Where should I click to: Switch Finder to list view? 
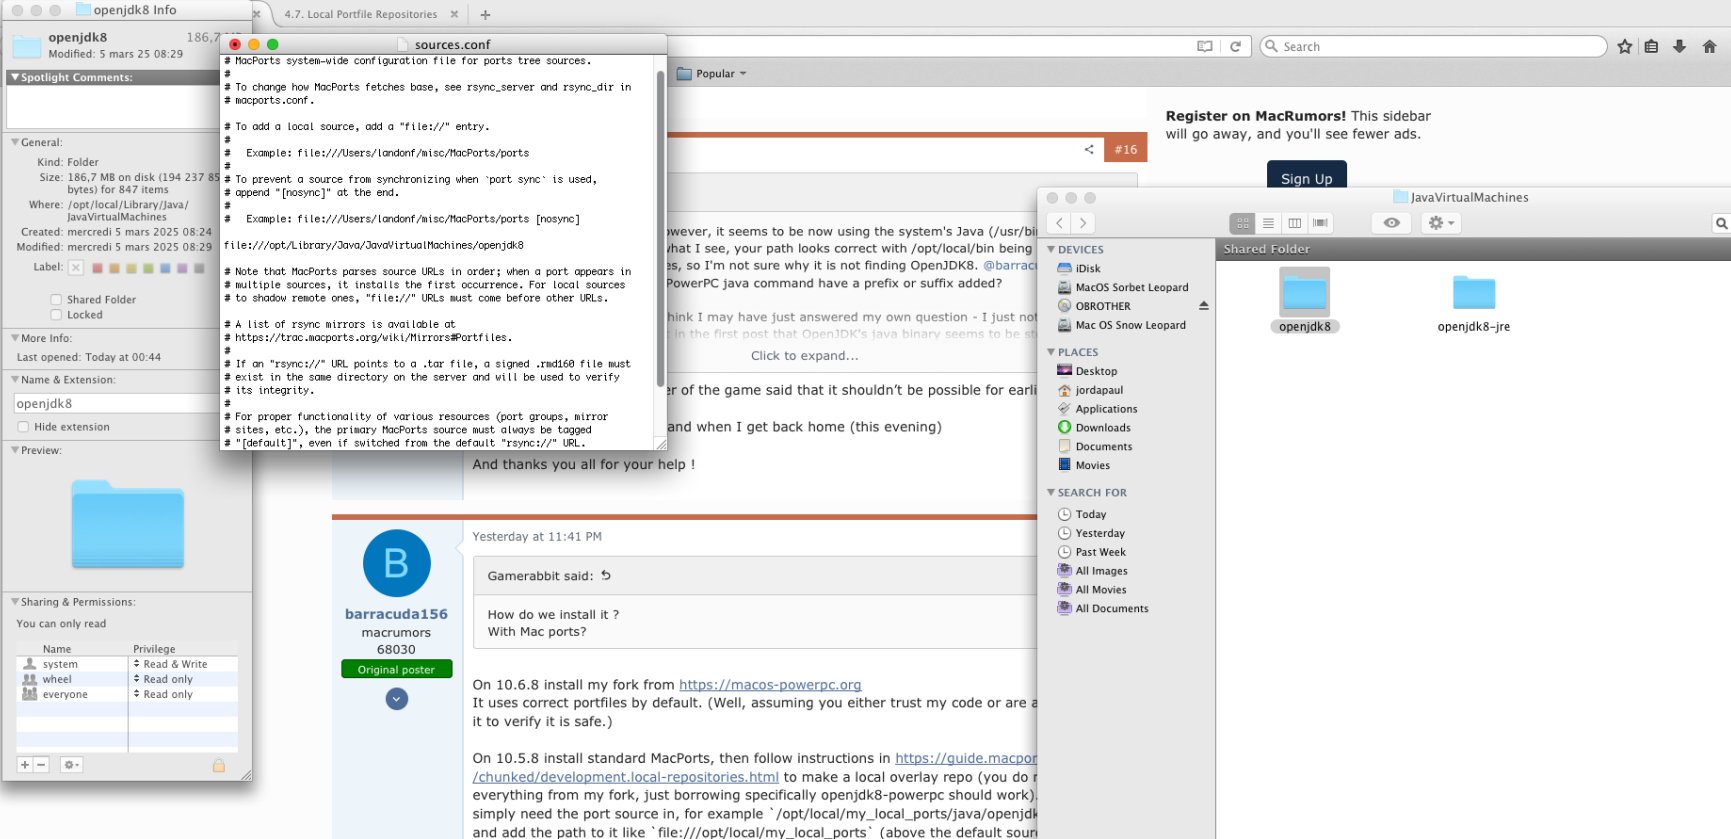1268,223
